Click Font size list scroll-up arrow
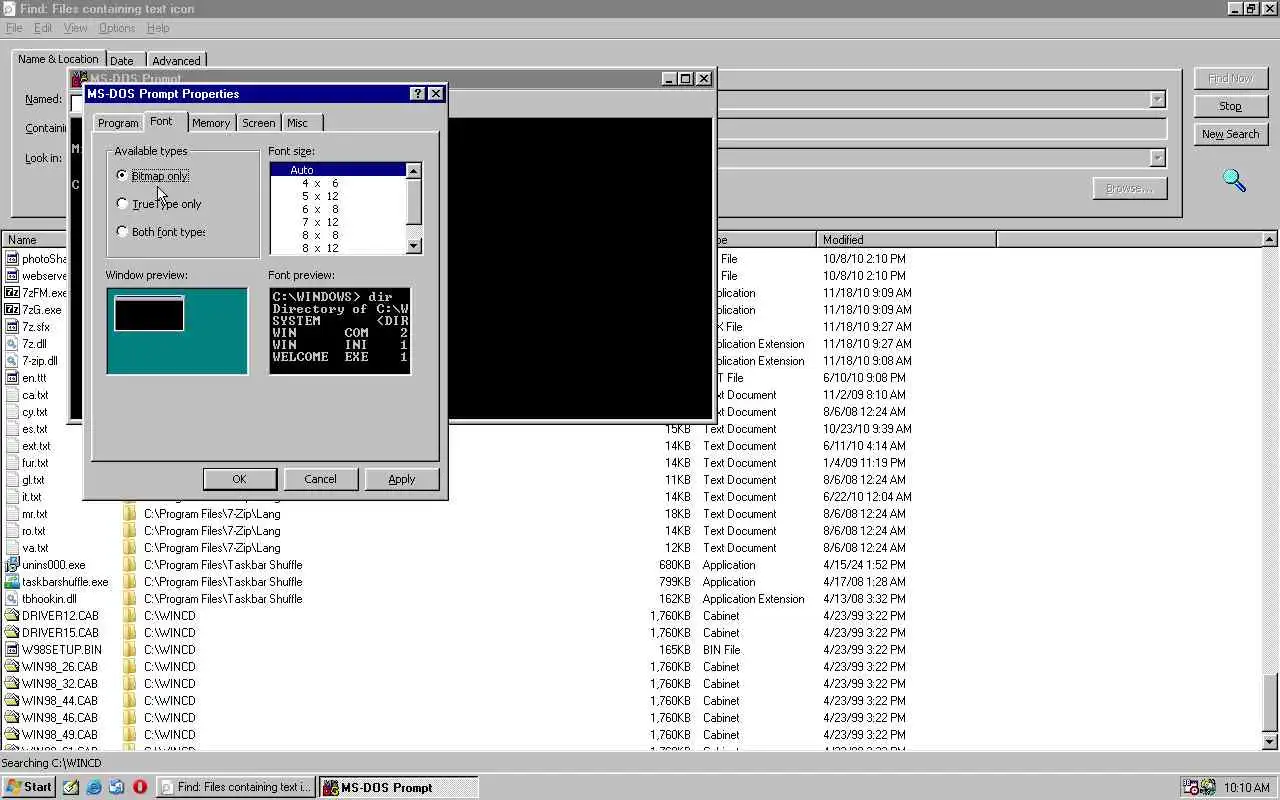The image size is (1280, 800). point(413,171)
